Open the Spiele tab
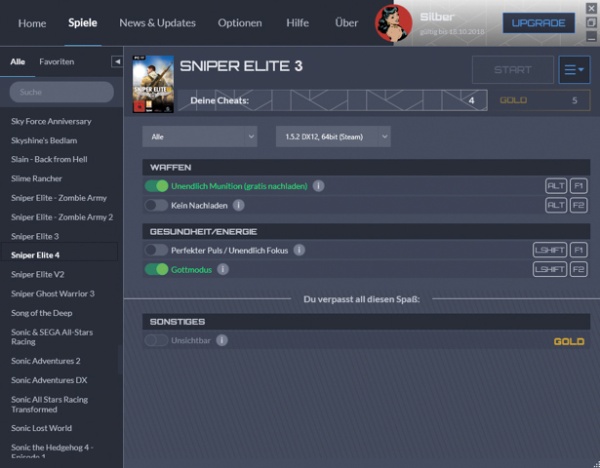The height and width of the screenshot is (468, 600). tap(83, 23)
